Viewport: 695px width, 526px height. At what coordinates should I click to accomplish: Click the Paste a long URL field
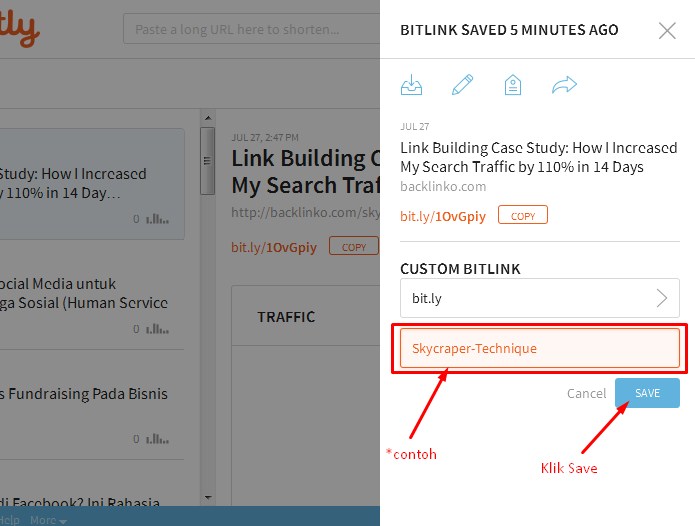click(x=251, y=29)
